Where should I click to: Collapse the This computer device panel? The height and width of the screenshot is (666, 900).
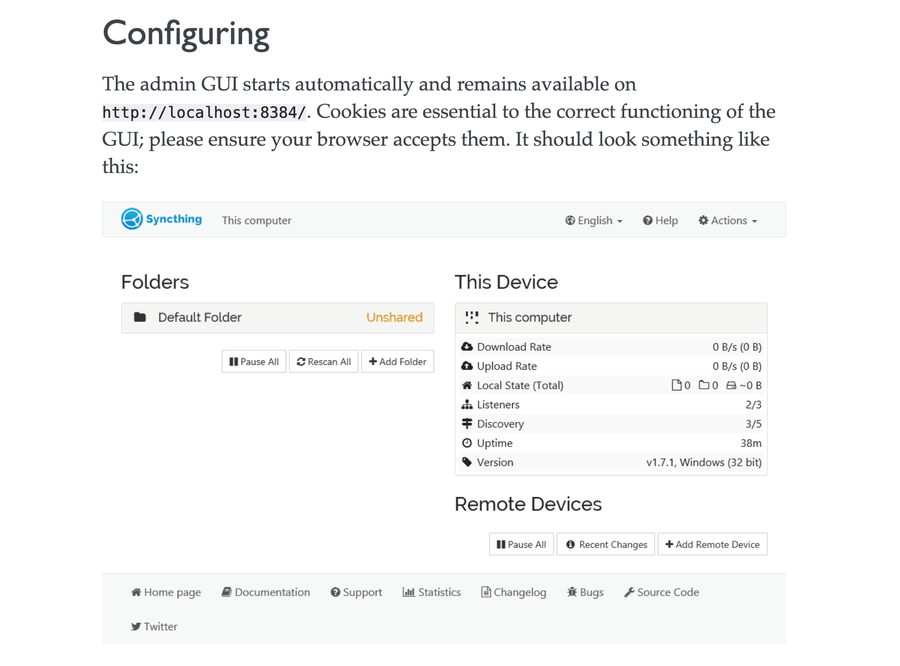click(x=611, y=317)
